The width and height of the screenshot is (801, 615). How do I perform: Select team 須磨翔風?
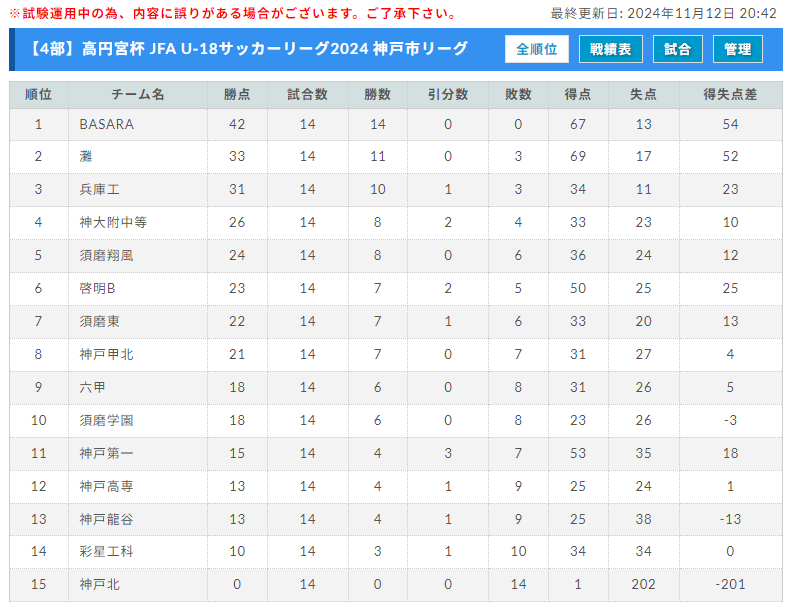click(x=106, y=255)
